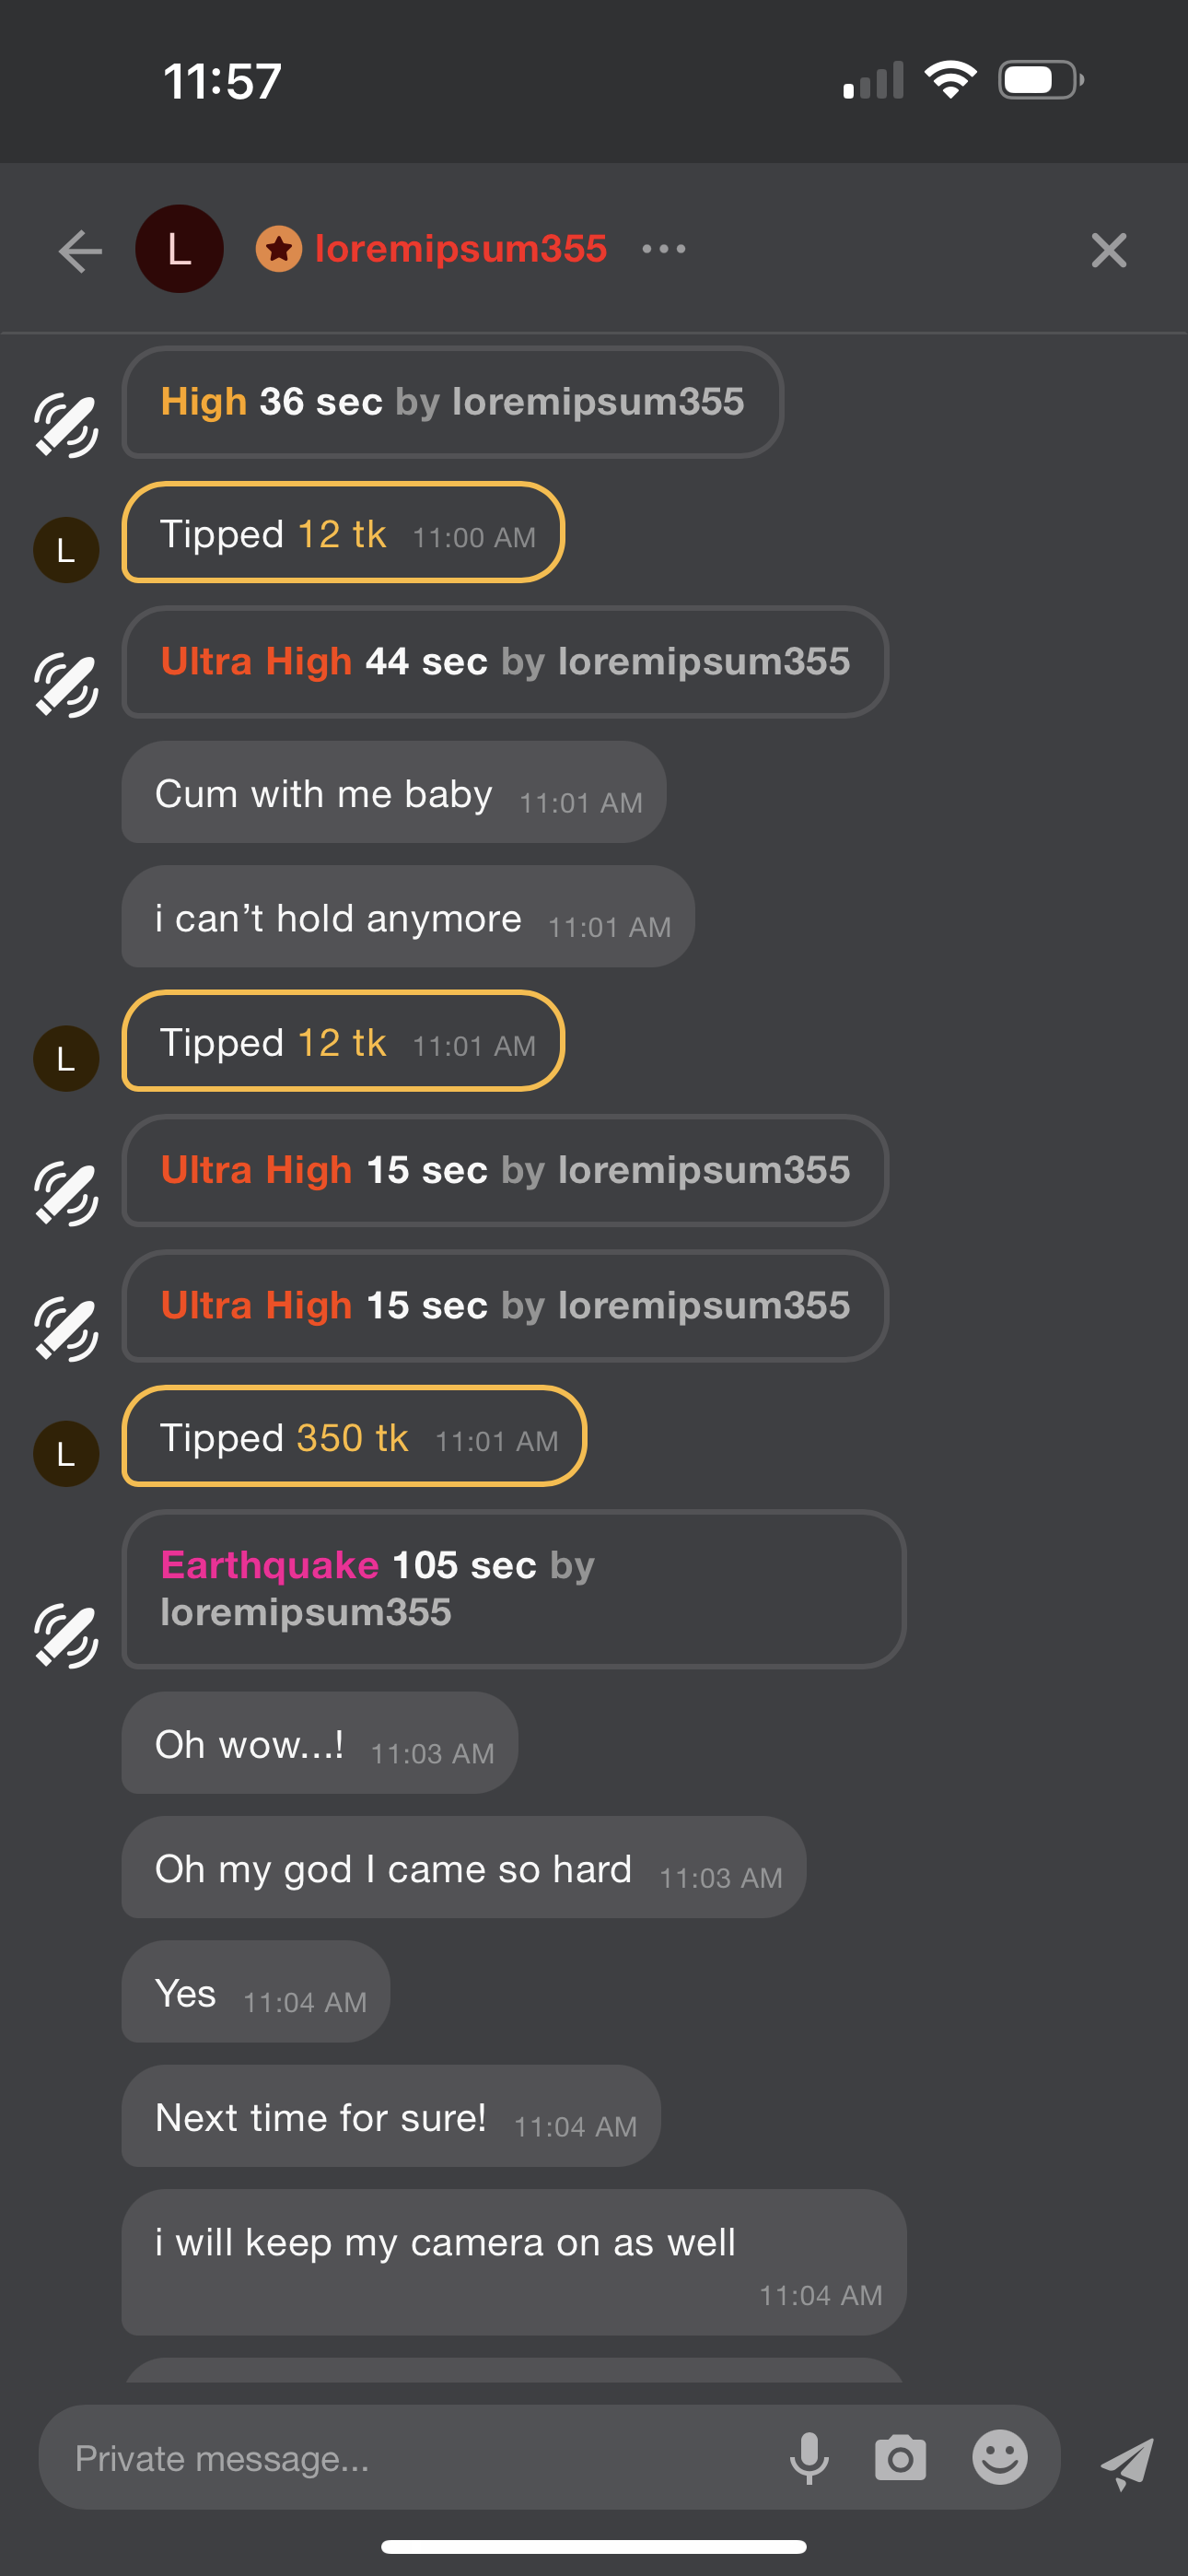Screen dimensions: 1188x2576
Task: Open the camera attachment icon
Action: click(900, 2458)
